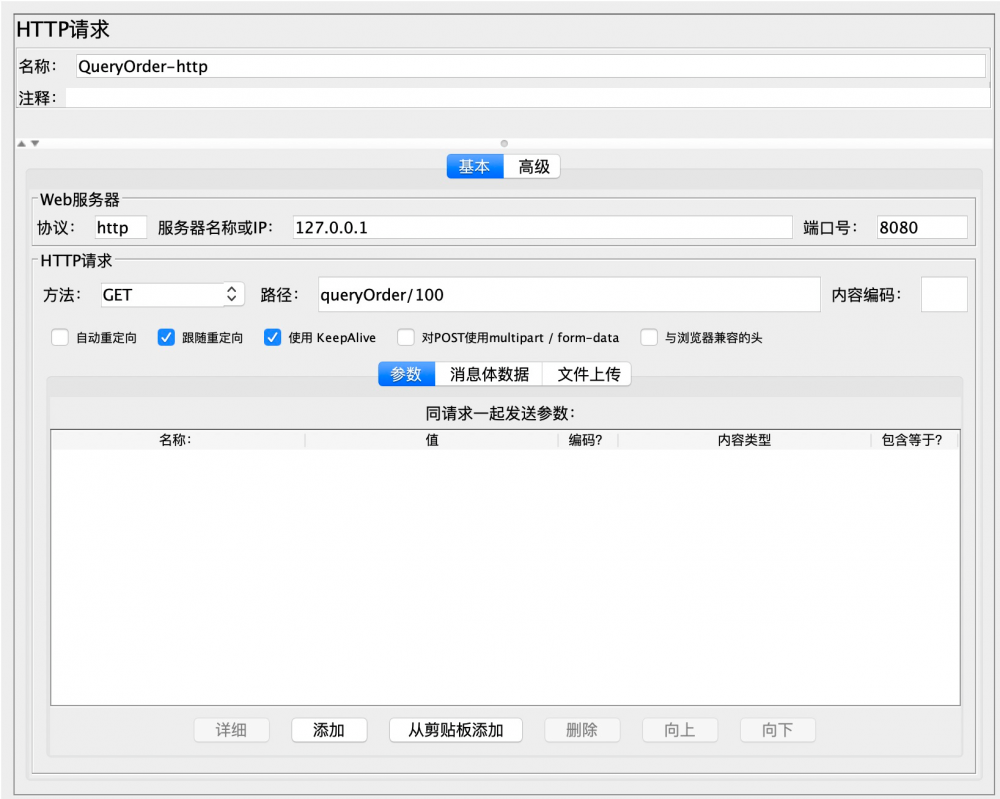Click the 从剪贴板添加 button
Viewport: 1000px width, 799px height.
(x=455, y=730)
